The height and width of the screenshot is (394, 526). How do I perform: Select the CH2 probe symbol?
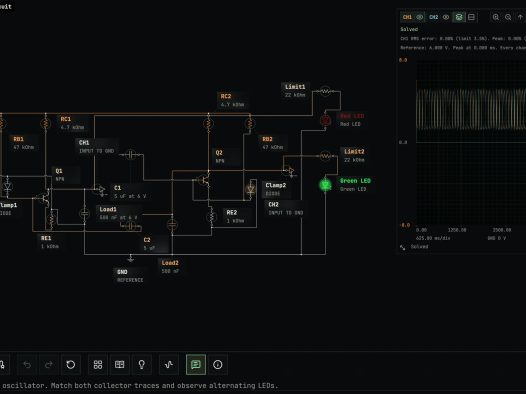point(290,171)
